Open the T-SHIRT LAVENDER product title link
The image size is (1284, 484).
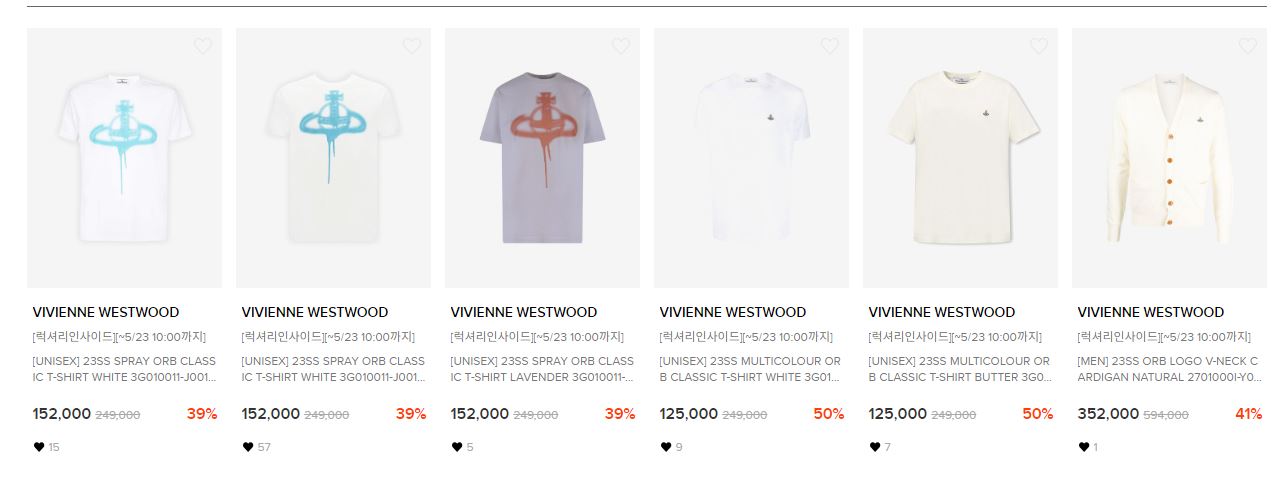click(x=542, y=369)
